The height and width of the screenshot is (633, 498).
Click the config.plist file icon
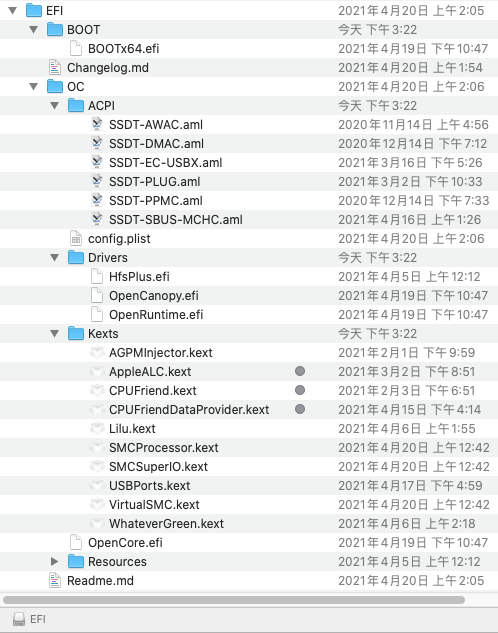point(76,239)
